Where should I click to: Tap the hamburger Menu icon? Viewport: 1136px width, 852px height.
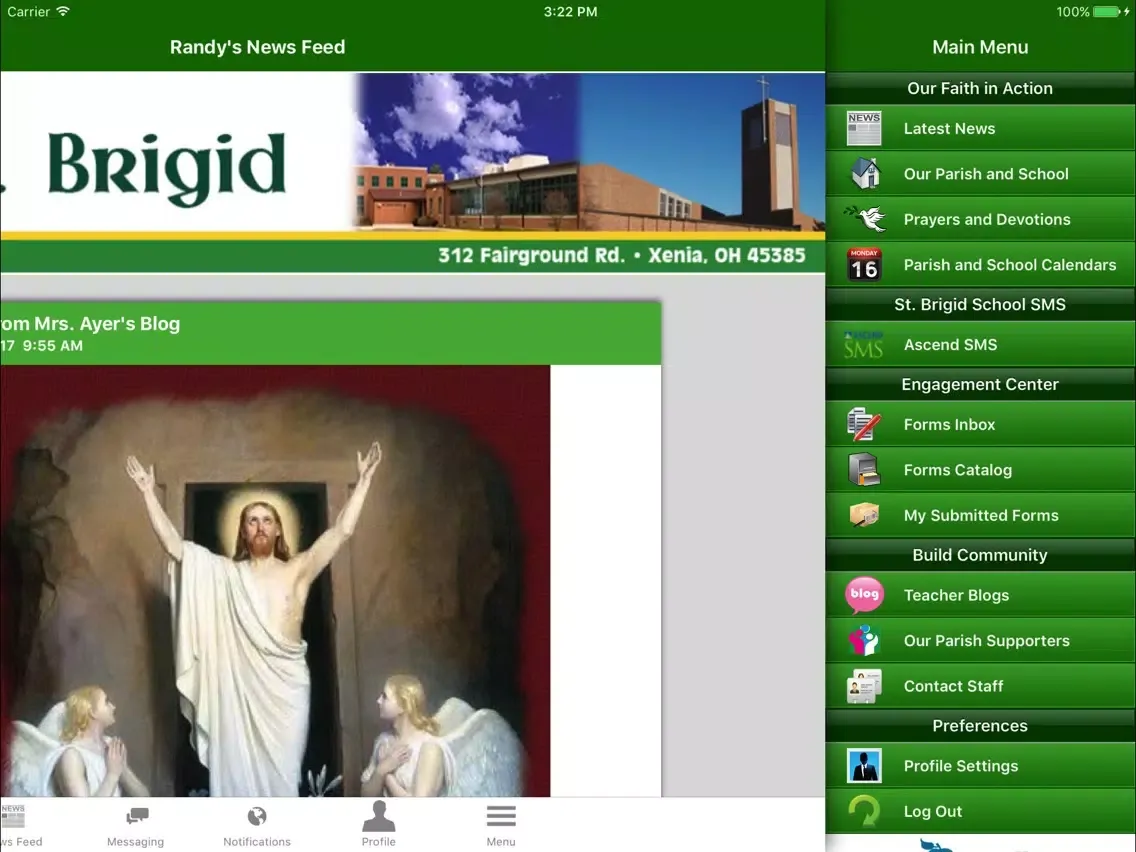(501, 816)
